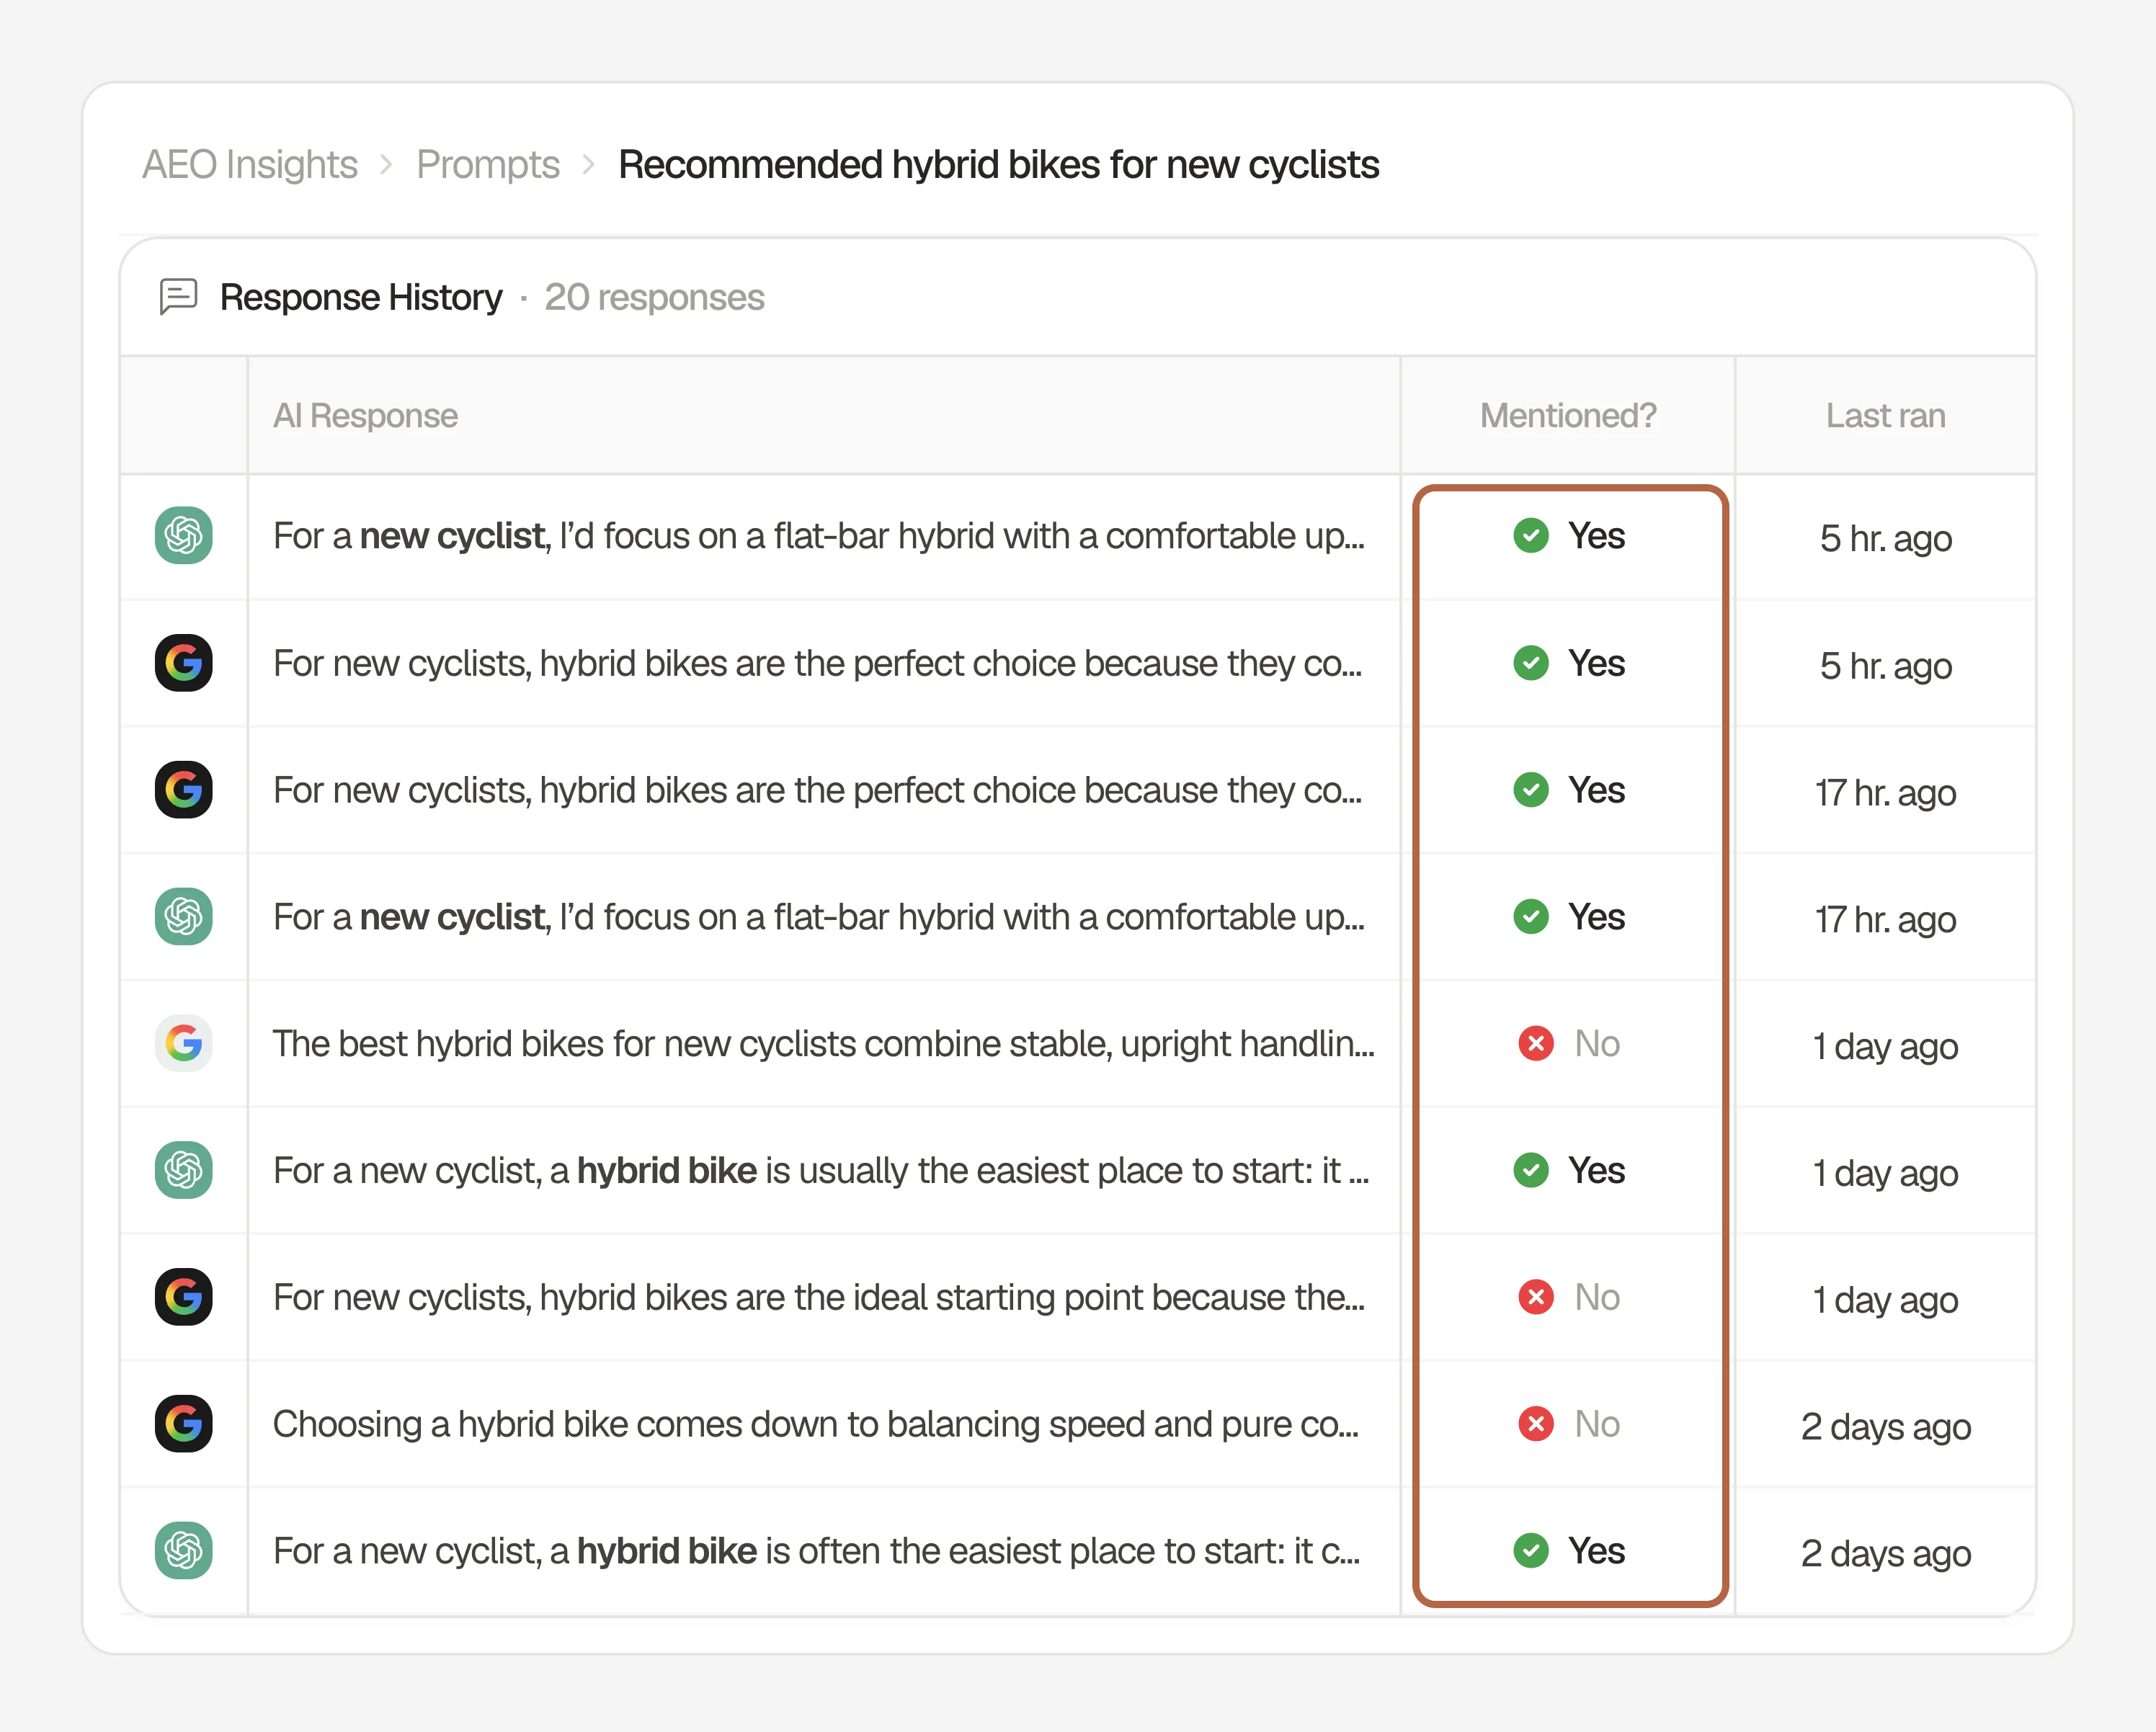Click the green check icon in the first 17 hr. ago row
The width and height of the screenshot is (2156, 1732).
pyautogui.click(x=1531, y=790)
